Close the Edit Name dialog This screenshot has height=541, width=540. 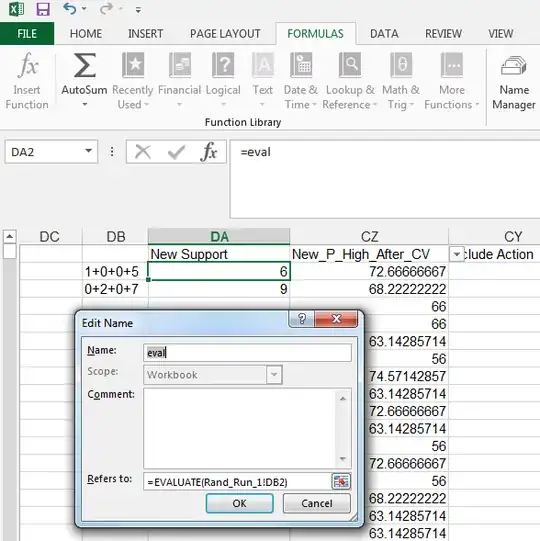pyautogui.click(x=336, y=318)
